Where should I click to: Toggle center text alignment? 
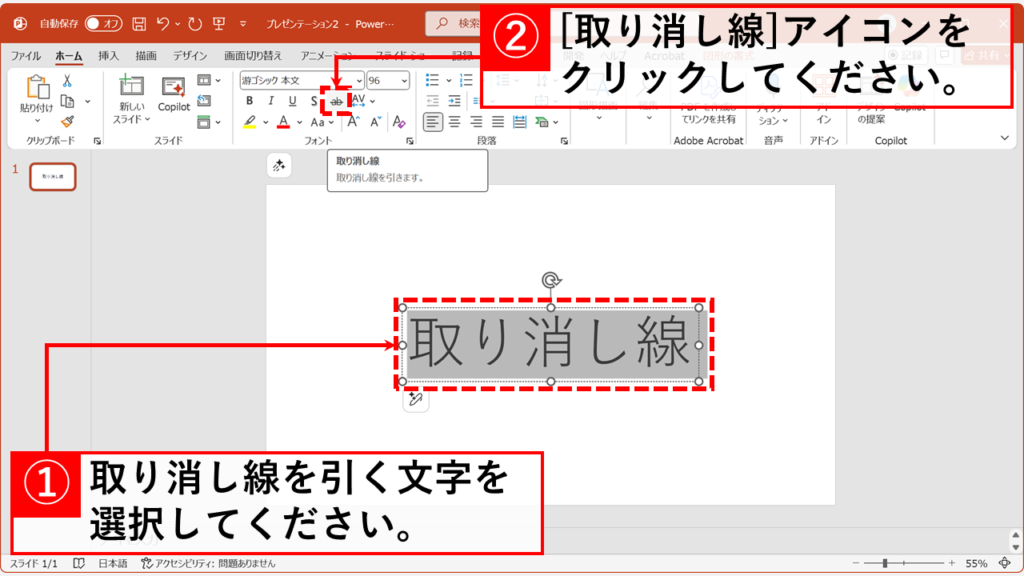(x=454, y=122)
